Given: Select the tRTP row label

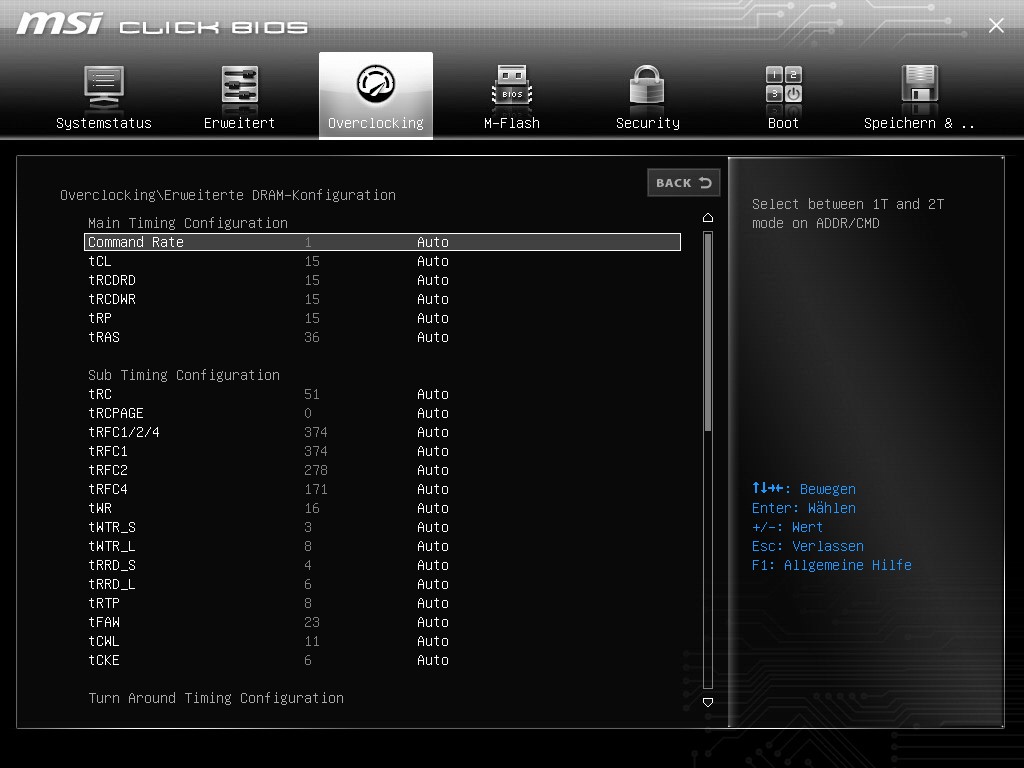Looking at the screenshot, I should pyautogui.click(x=104, y=603).
